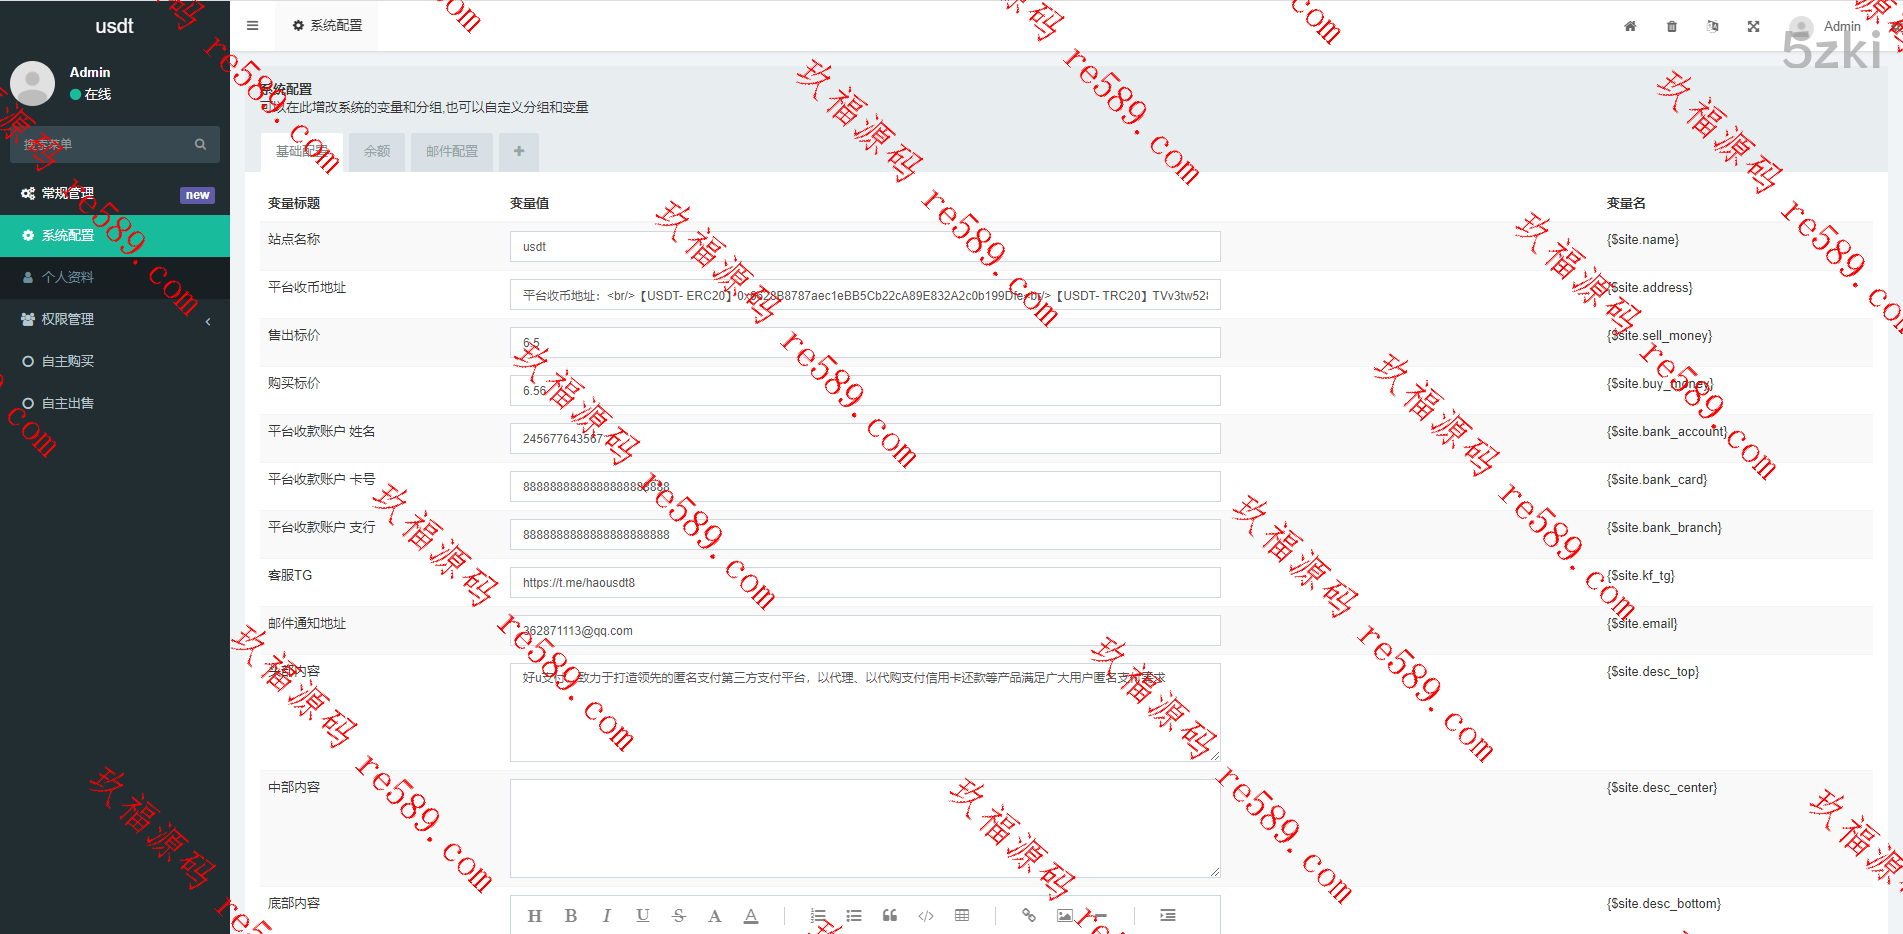Open the language translation icon
This screenshot has width=1903, height=934.
[x=1713, y=27]
